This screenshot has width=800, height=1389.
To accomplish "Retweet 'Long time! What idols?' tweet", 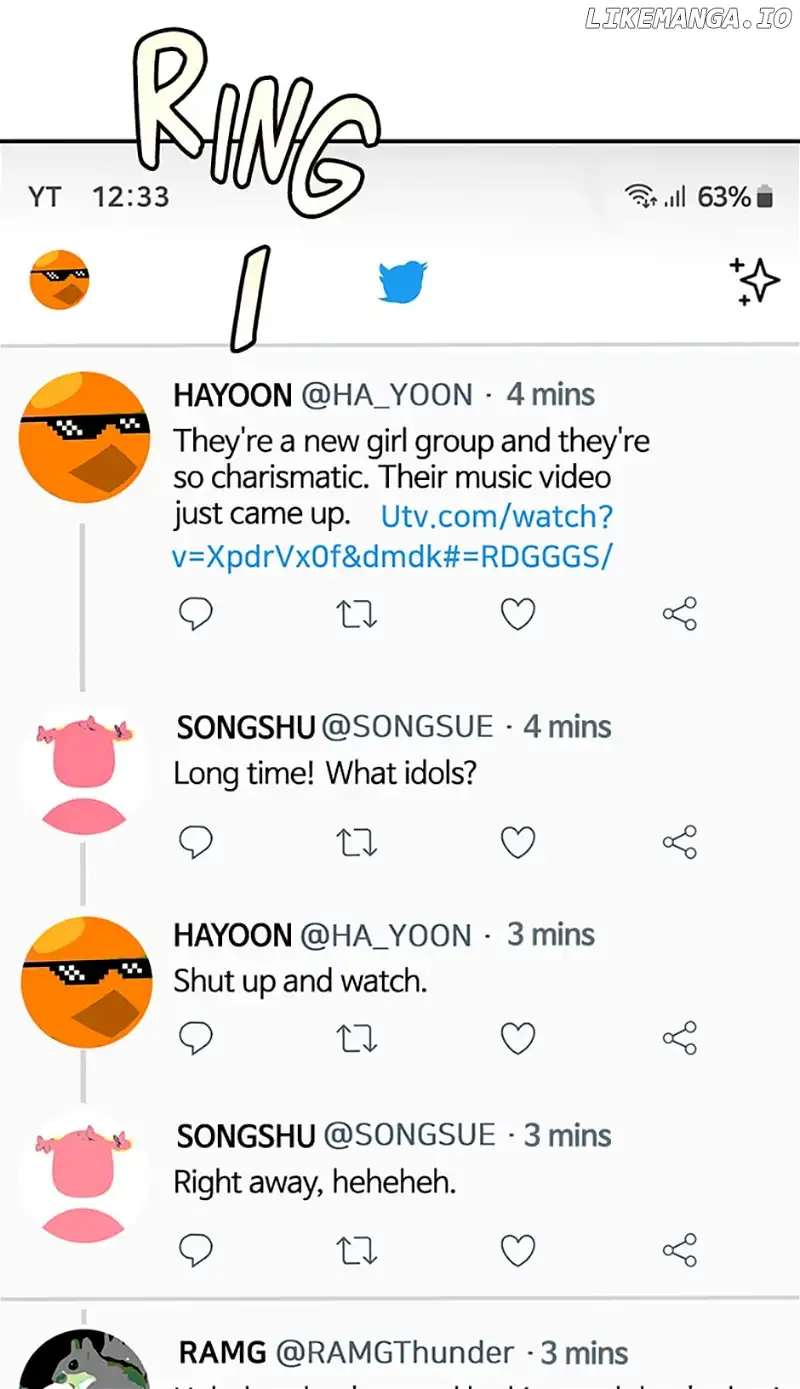I will coord(356,843).
